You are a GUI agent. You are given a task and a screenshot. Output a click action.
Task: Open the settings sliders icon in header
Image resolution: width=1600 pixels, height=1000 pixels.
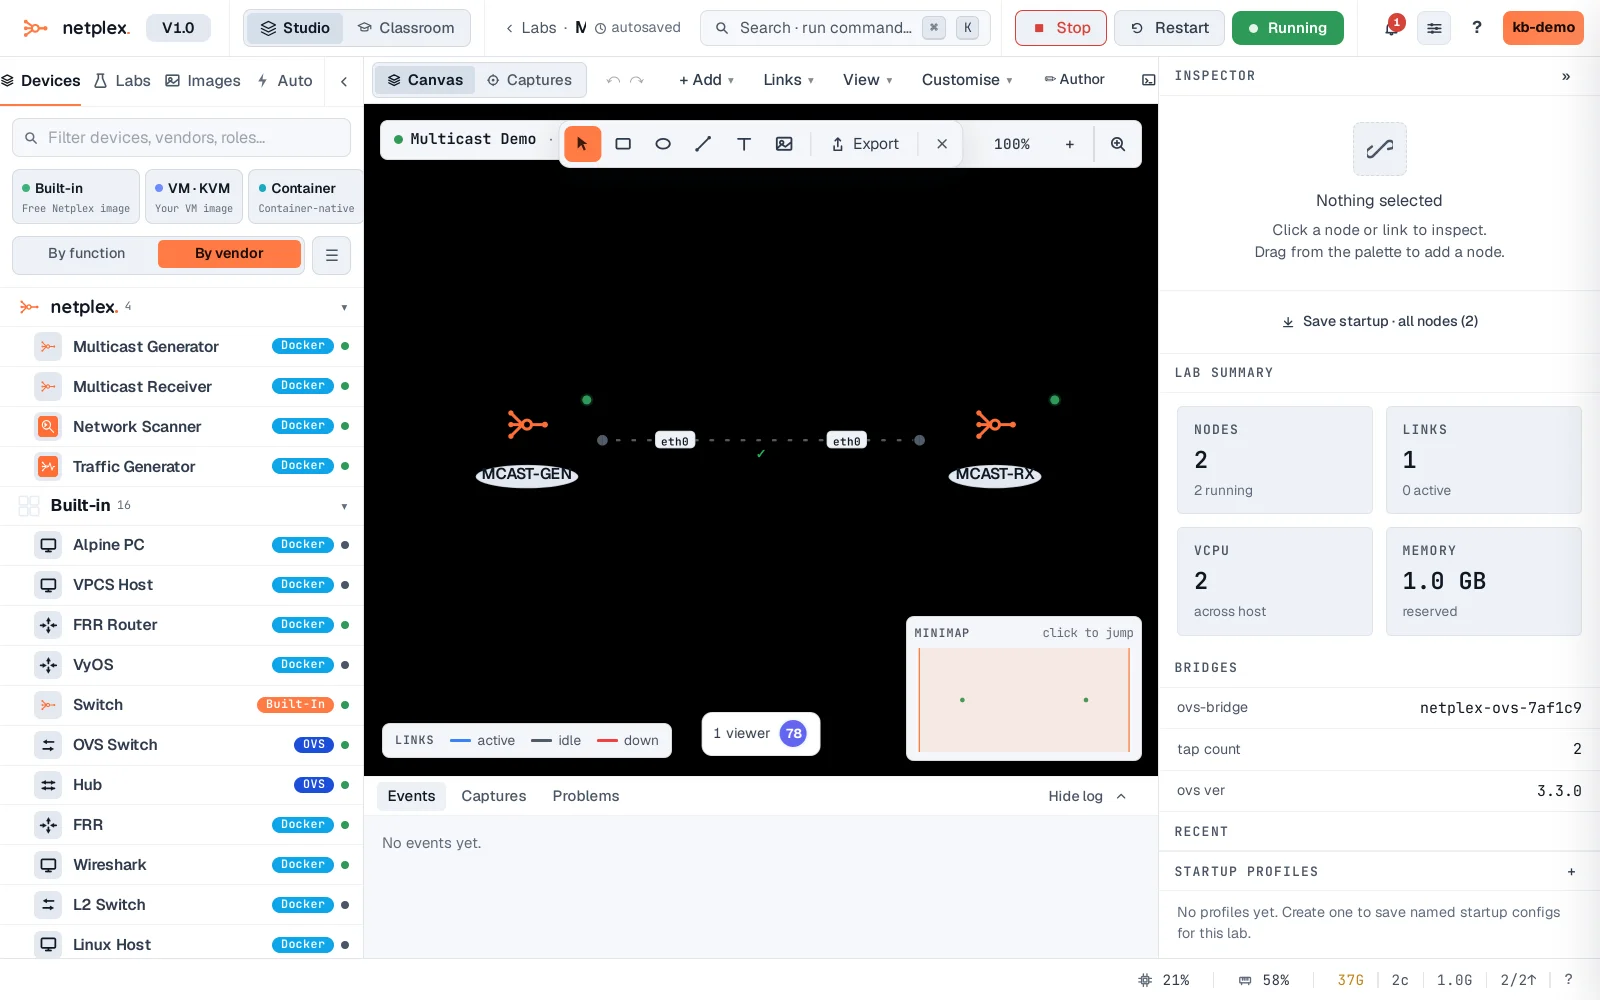[1434, 28]
